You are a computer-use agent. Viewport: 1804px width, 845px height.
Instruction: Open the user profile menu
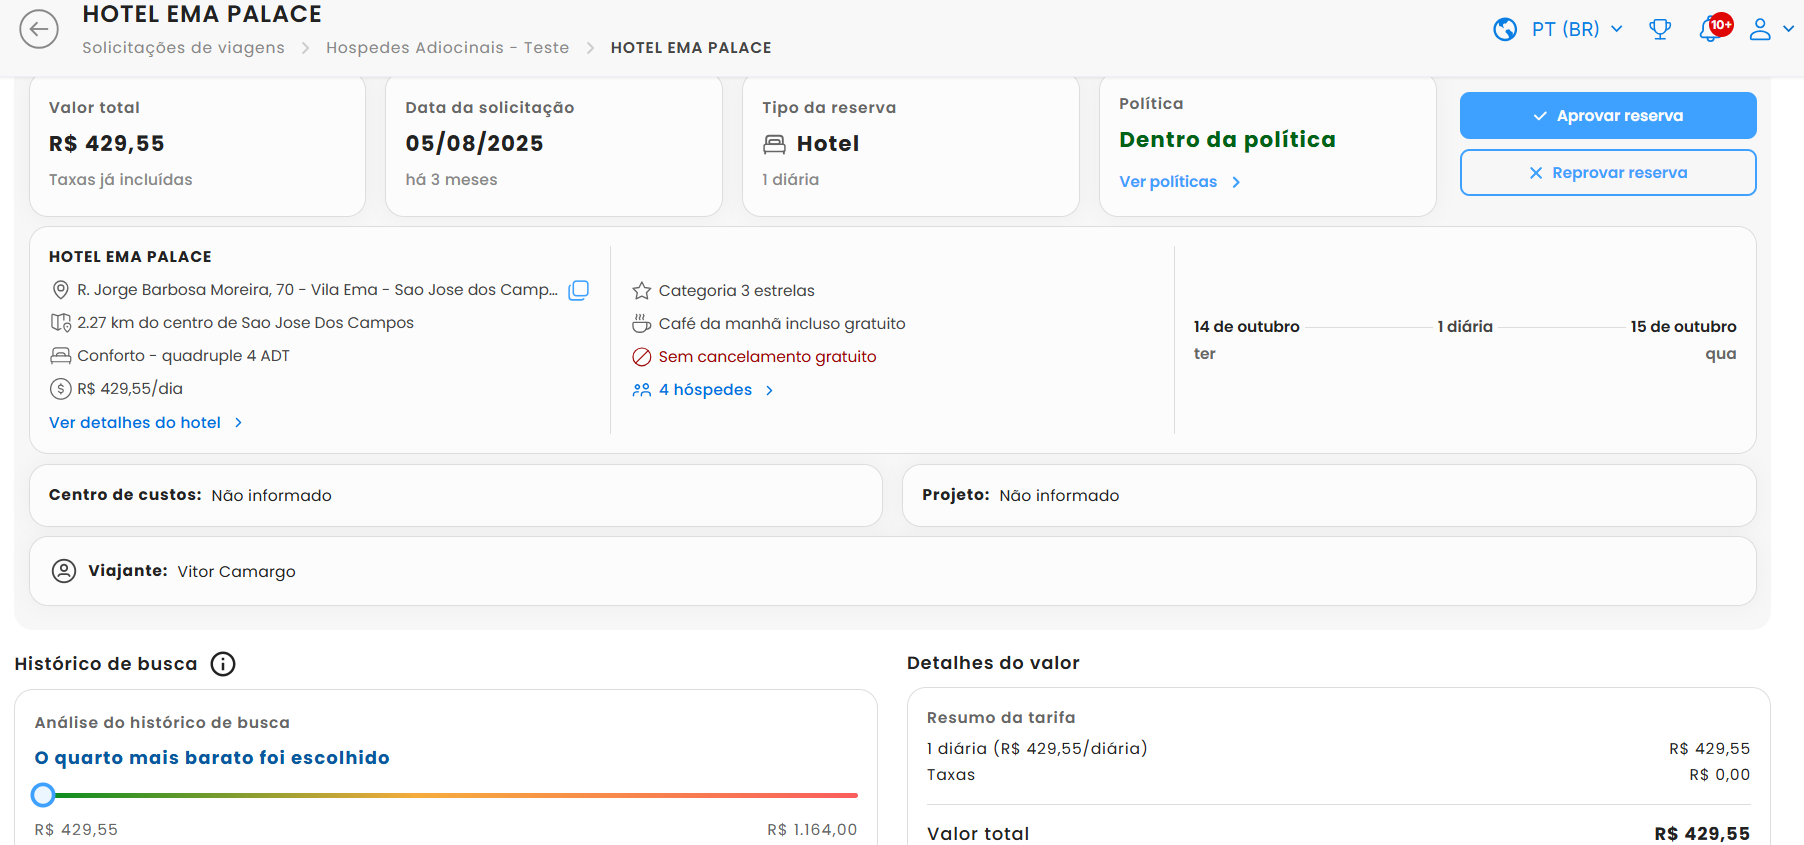(x=1769, y=30)
